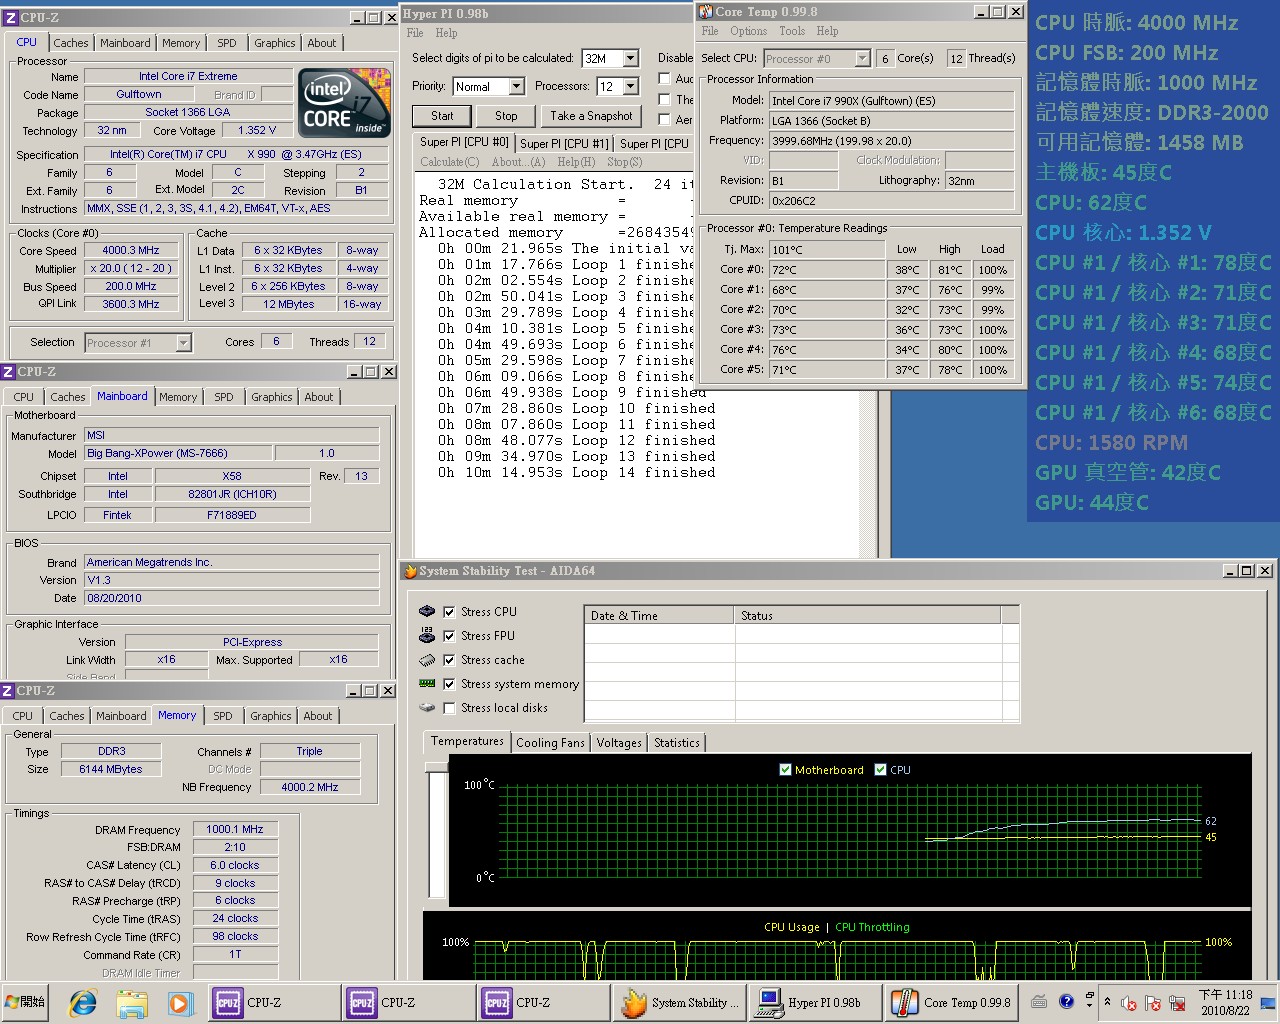The height and width of the screenshot is (1024, 1280).
Task: Open the Options menu in Core Temp
Action: pyautogui.click(x=749, y=31)
